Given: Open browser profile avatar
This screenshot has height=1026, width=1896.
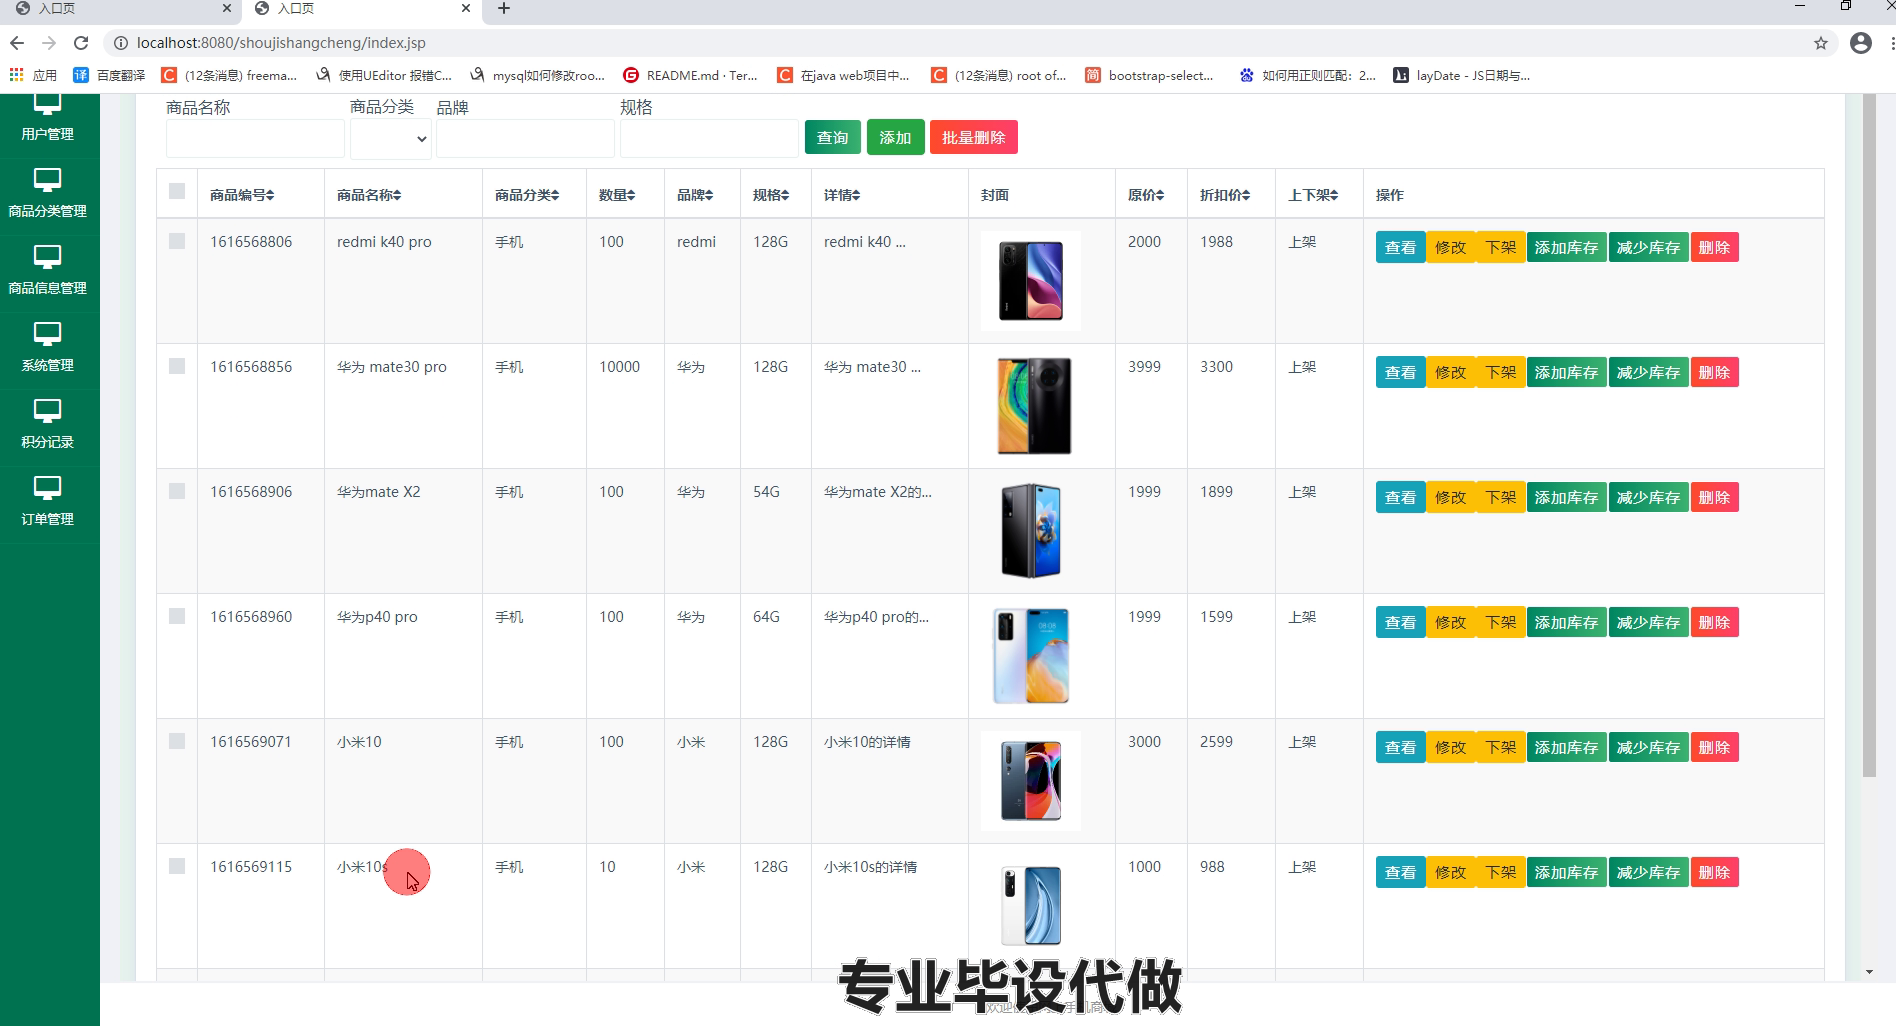Looking at the screenshot, I should (1860, 43).
